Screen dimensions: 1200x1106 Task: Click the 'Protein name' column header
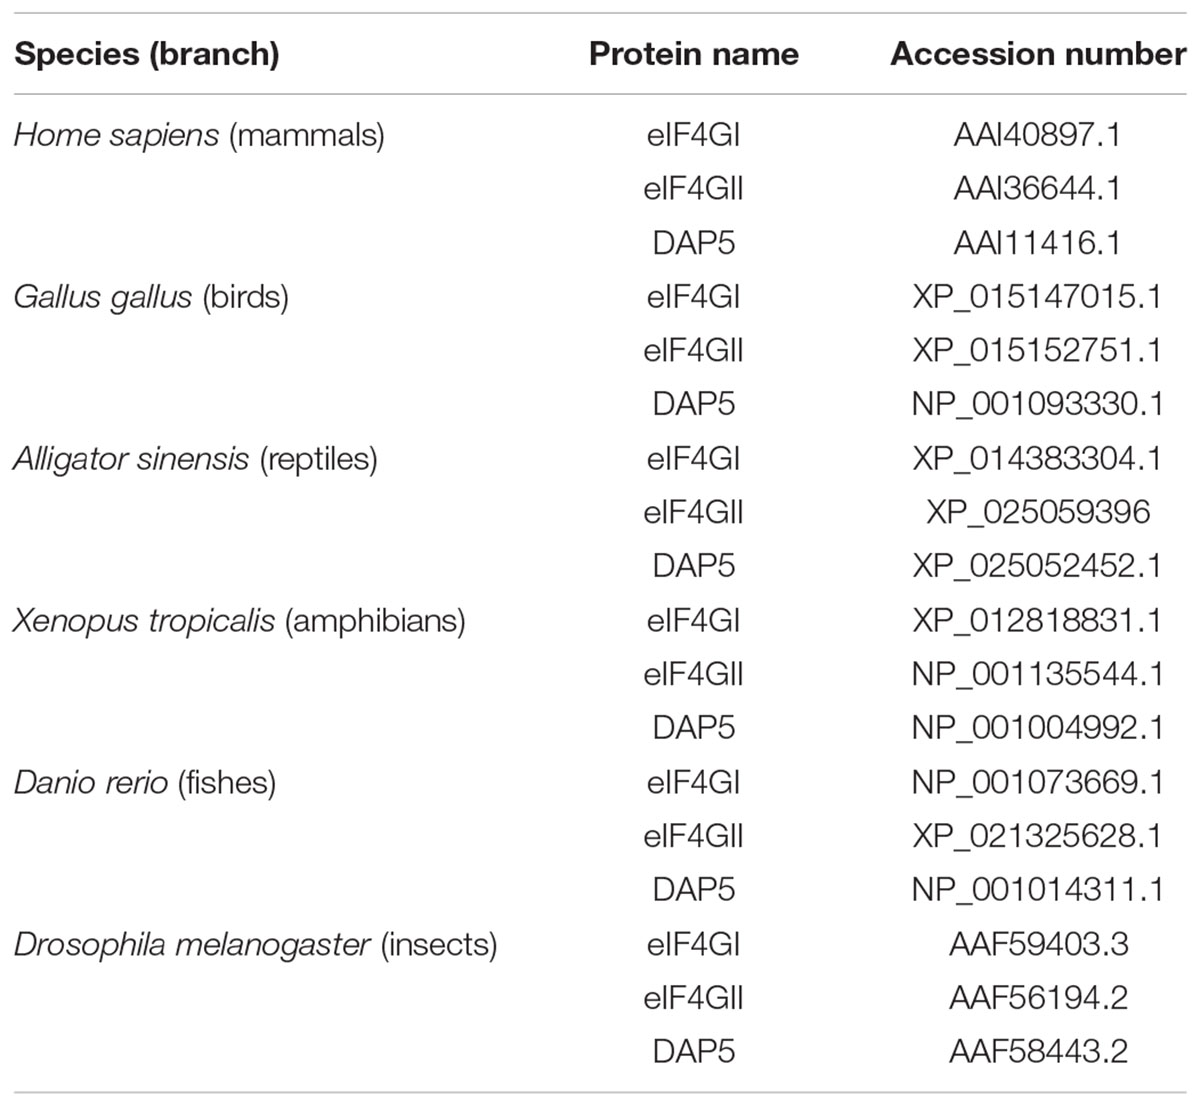click(x=694, y=54)
